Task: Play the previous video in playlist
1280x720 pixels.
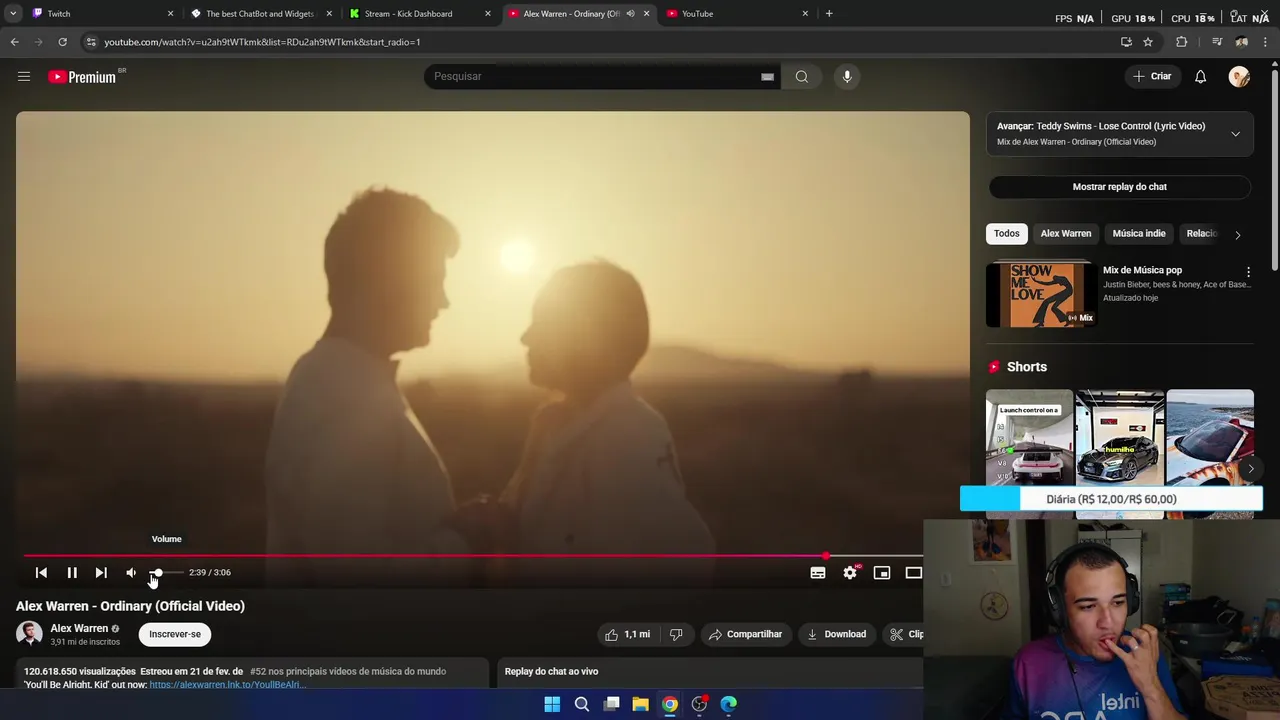Action: [41, 572]
